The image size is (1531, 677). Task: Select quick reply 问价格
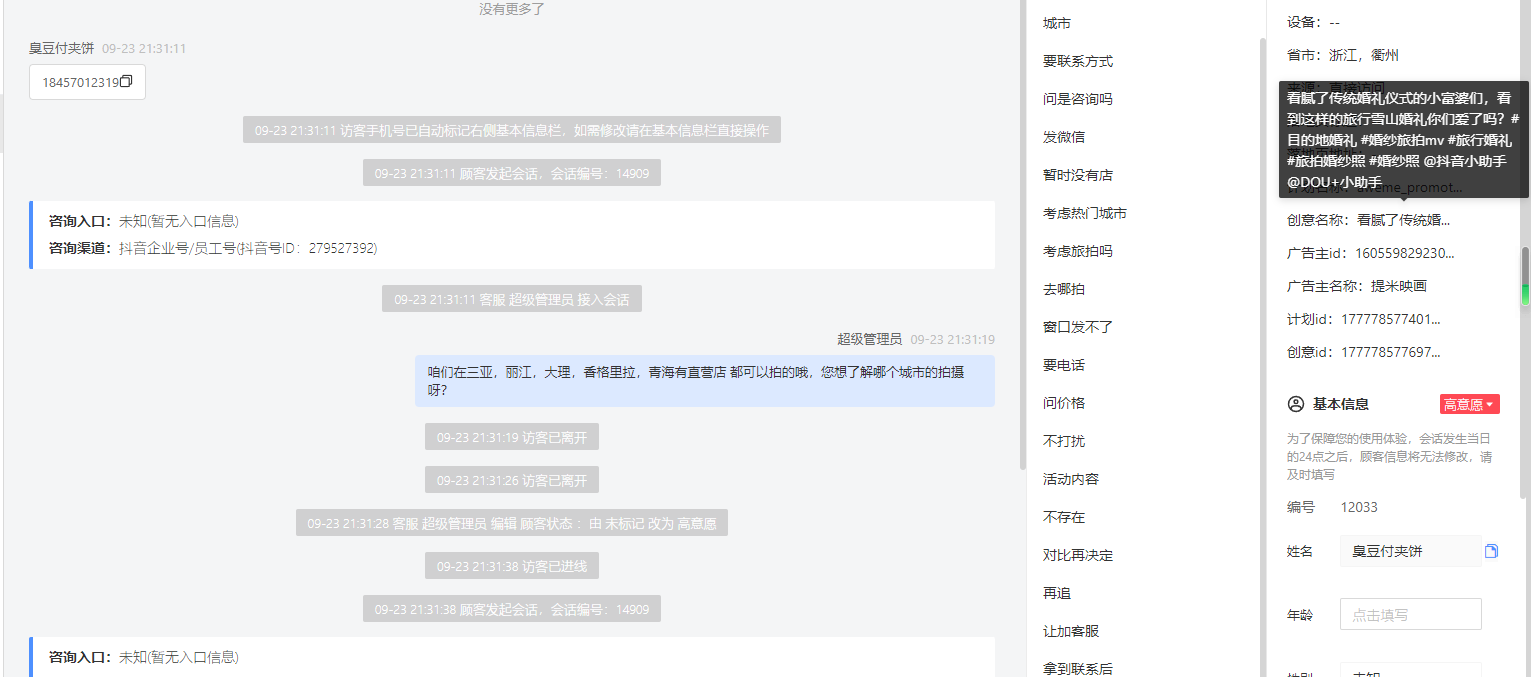[x=1064, y=403]
